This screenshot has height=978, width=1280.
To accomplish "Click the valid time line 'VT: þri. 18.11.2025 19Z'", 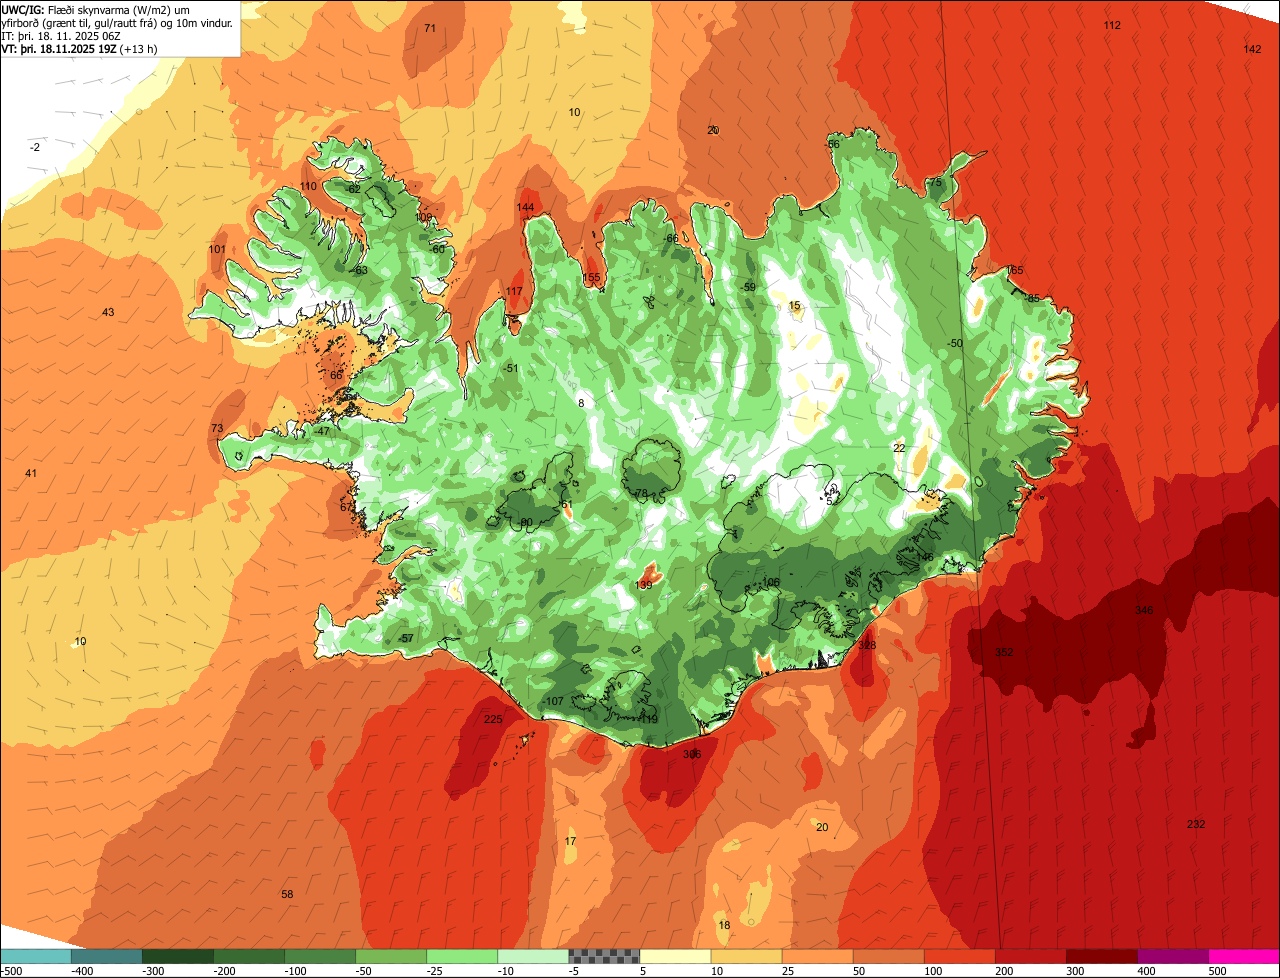I will (x=59, y=48).
